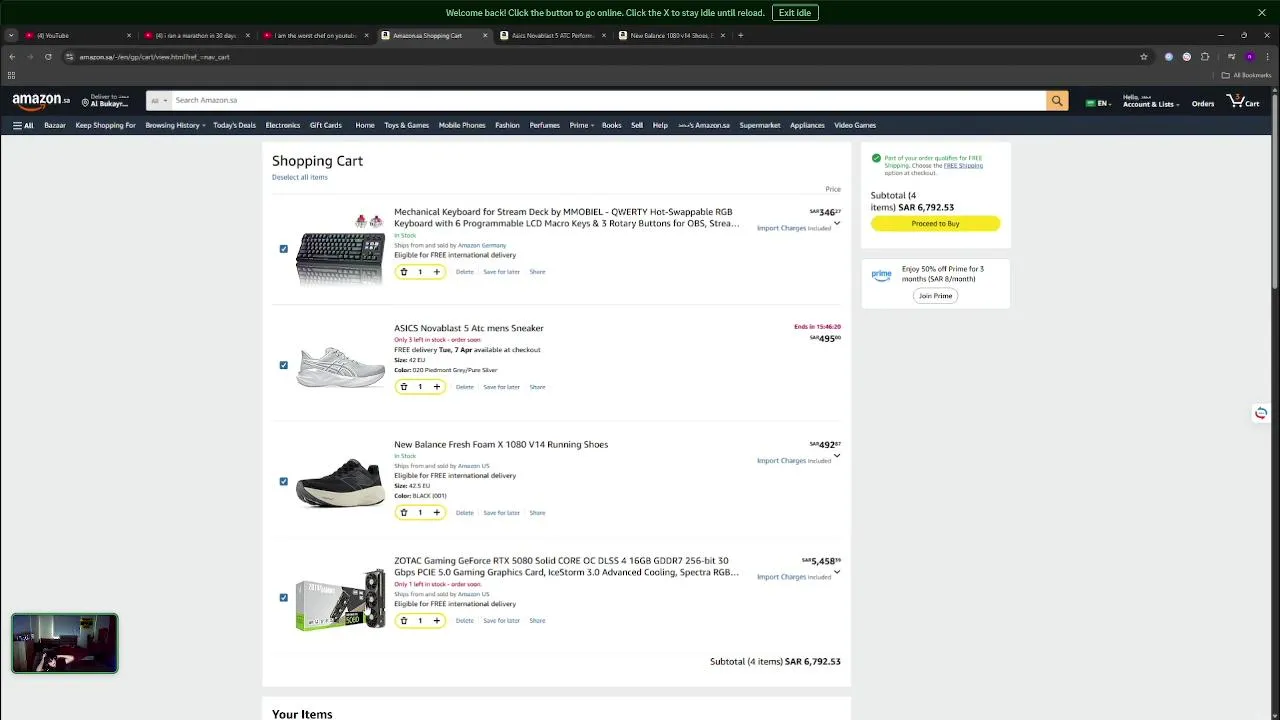Viewport: 1280px width, 720px height.
Task: Open browser tab search dropdown arrow
Action: tap(11, 35)
